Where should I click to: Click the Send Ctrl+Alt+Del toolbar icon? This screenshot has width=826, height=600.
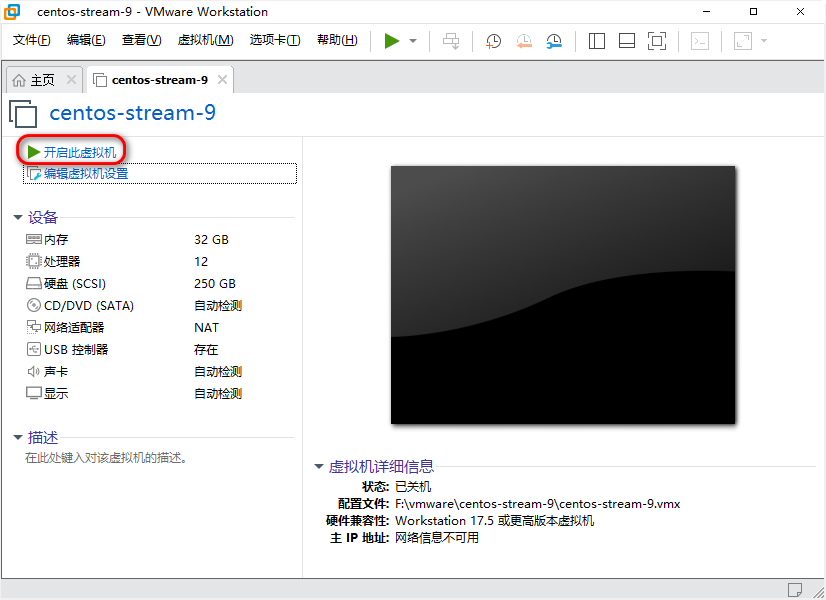click(451, 41)
